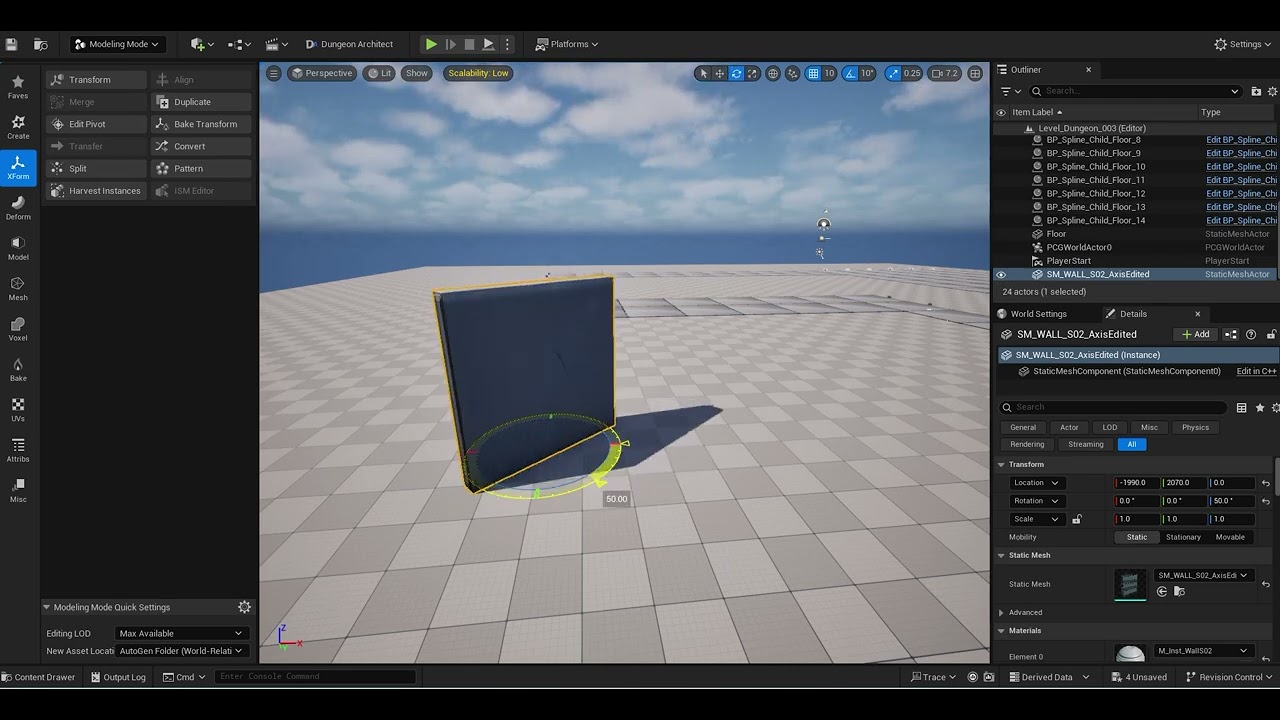Open the Perspective view mode menu

coord(321,73)
